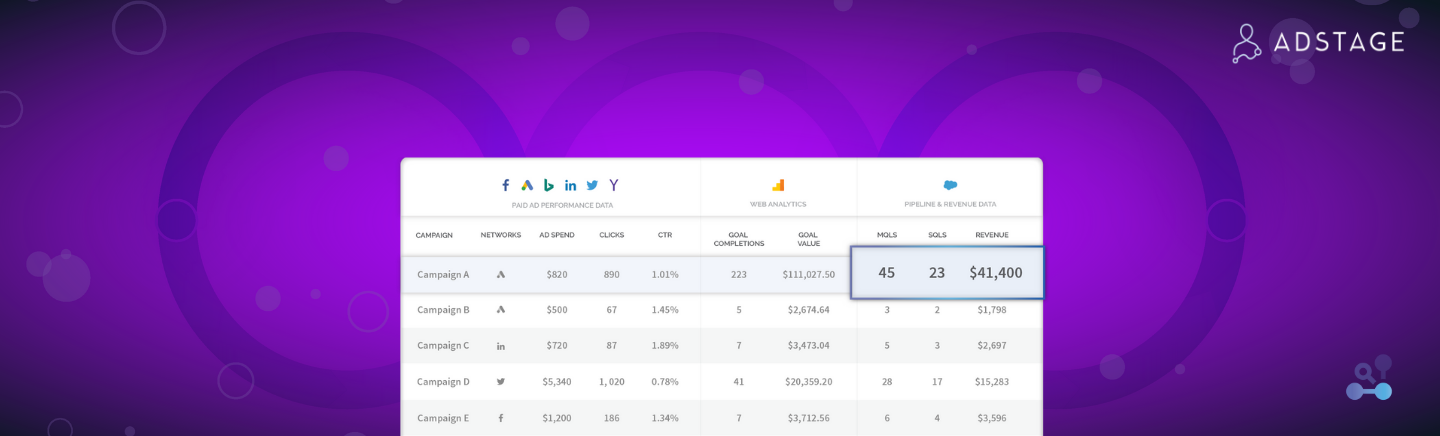Click the Twitter bird icon in the table header
The width and height of the screenshot is (1440, 436).
[x=592, y=185]
